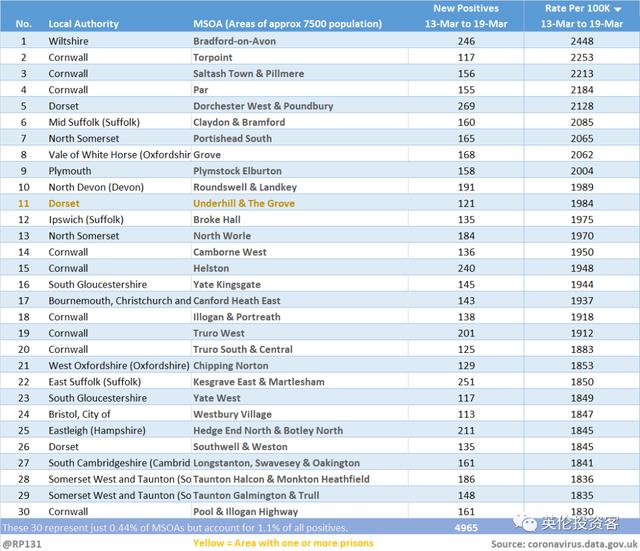
Task: Select the 'Pool & Illogan Highway' cell
Action: tap(245, 512)
